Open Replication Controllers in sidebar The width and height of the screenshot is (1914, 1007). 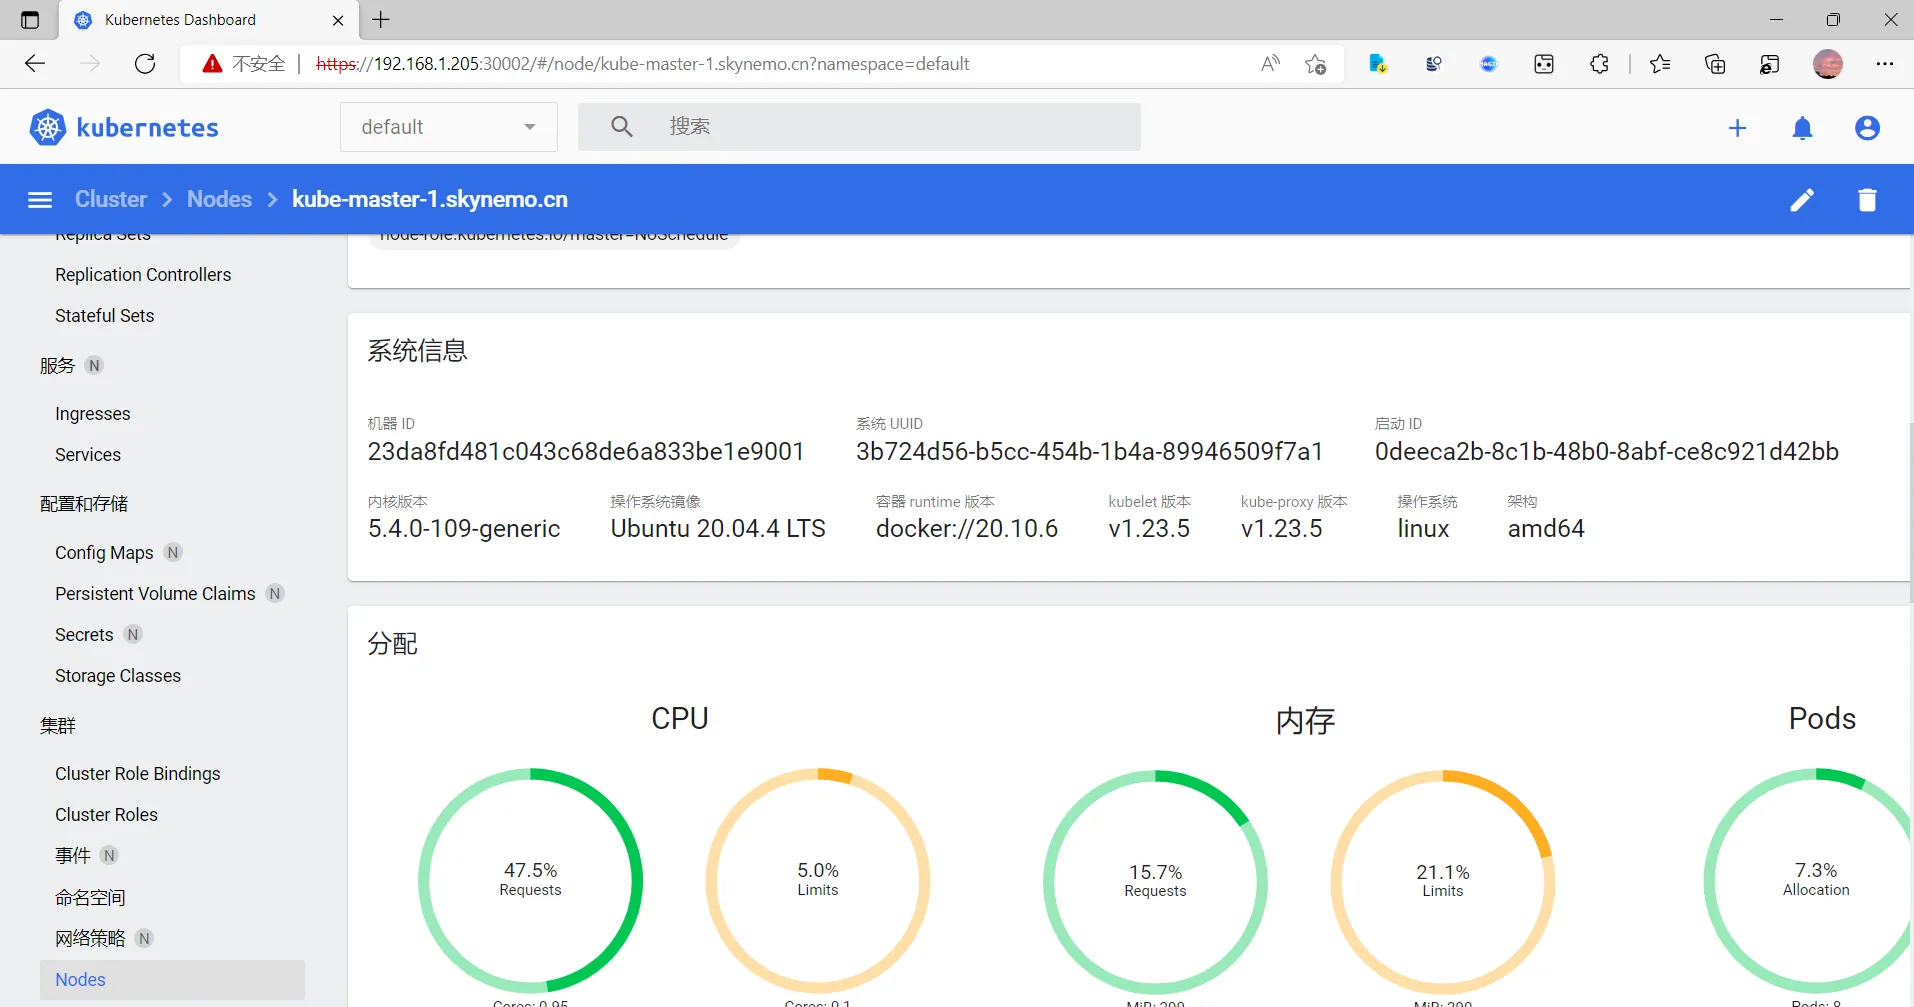(x=143, y=275)
